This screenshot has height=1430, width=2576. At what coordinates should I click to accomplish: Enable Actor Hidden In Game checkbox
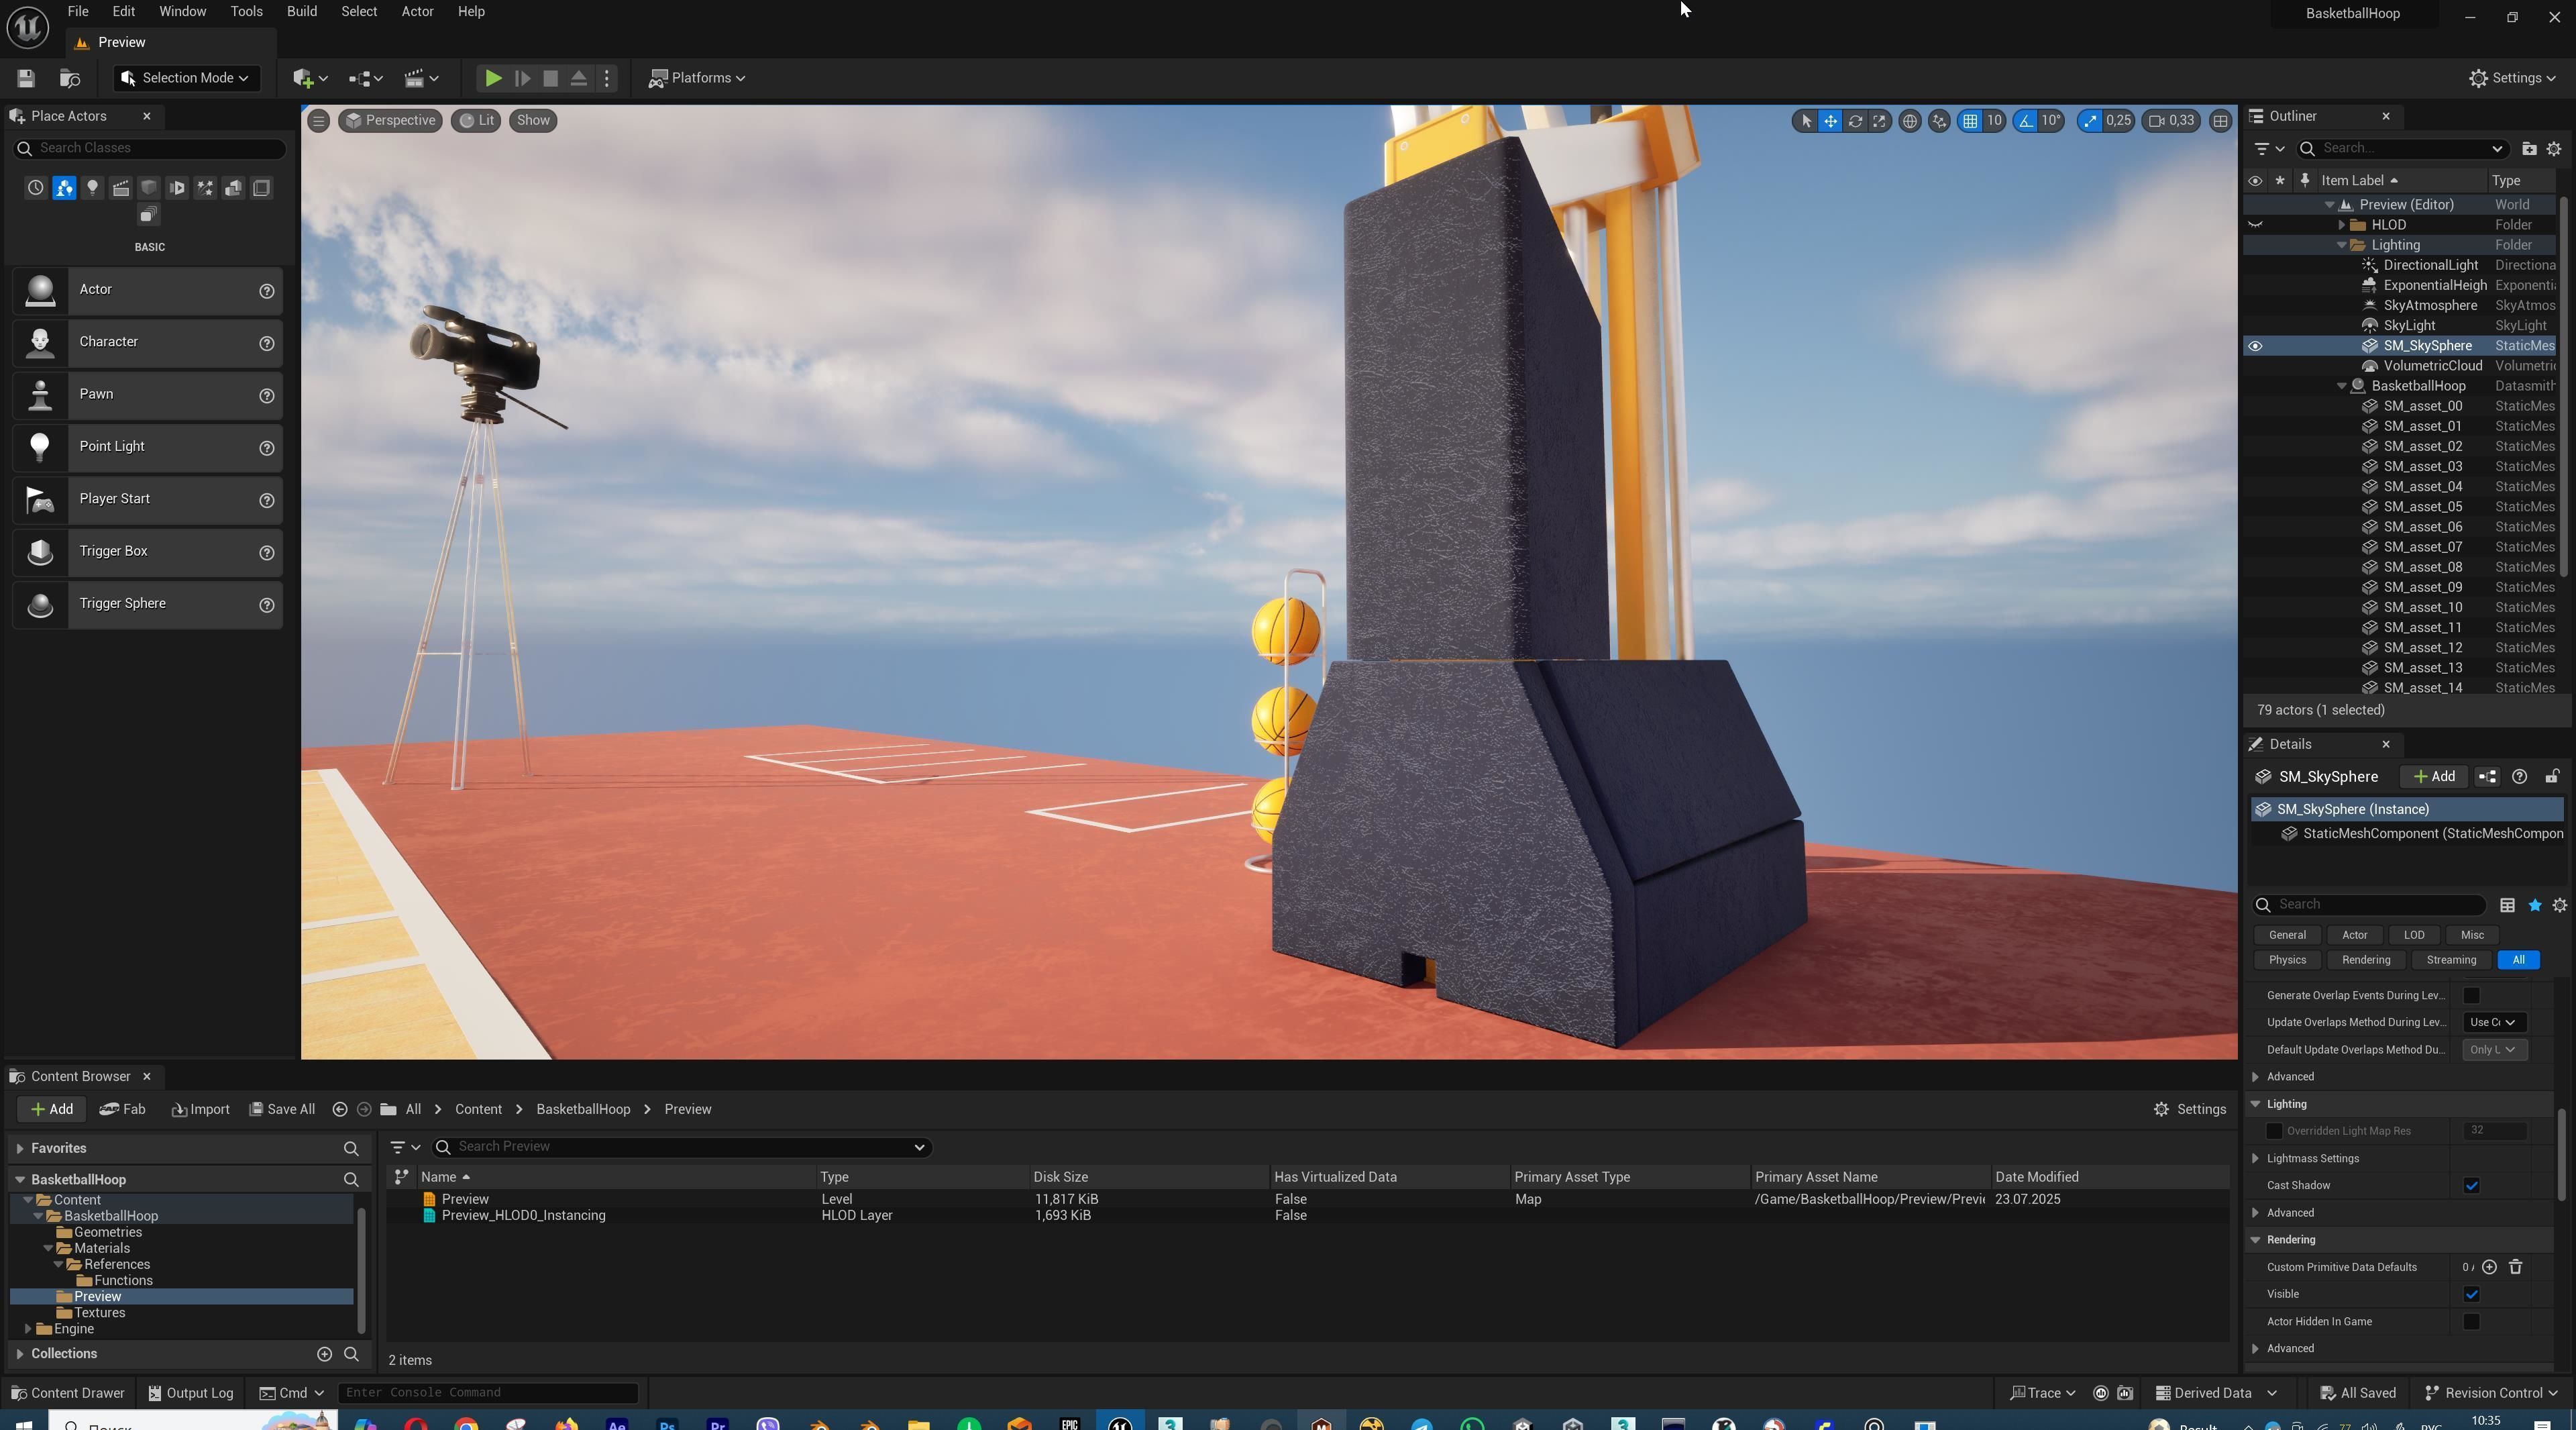pyautogui.click(x=2471, y=1322)
